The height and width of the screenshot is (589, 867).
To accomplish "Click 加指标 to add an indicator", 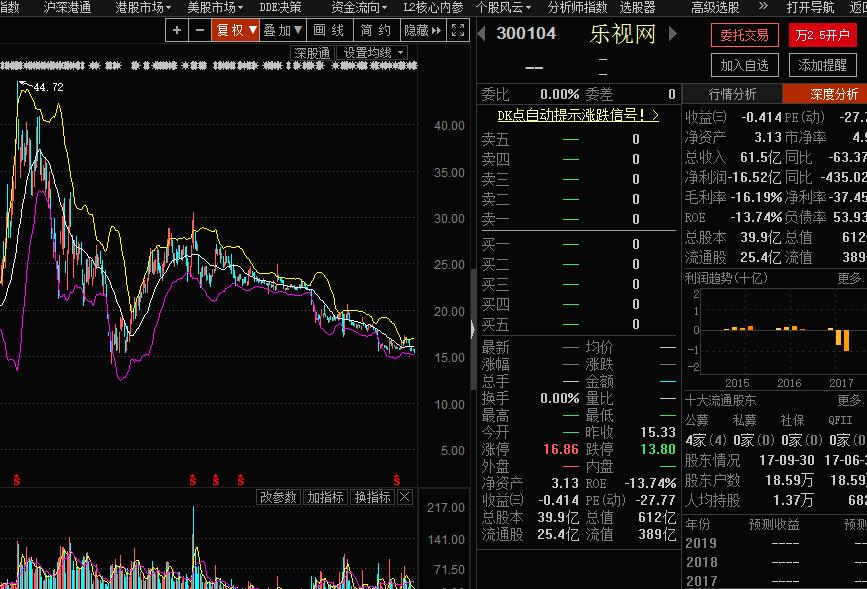I will click(324, 495).
